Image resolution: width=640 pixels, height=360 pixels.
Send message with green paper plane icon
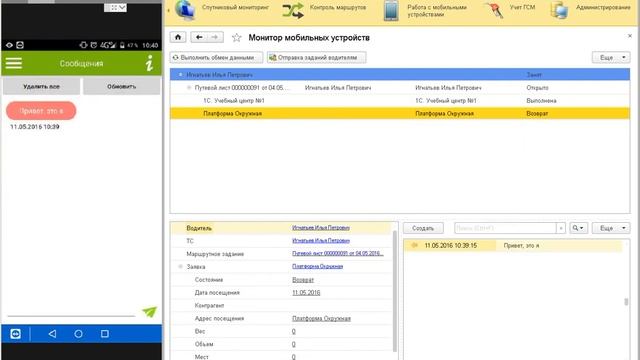coord(149,311)
